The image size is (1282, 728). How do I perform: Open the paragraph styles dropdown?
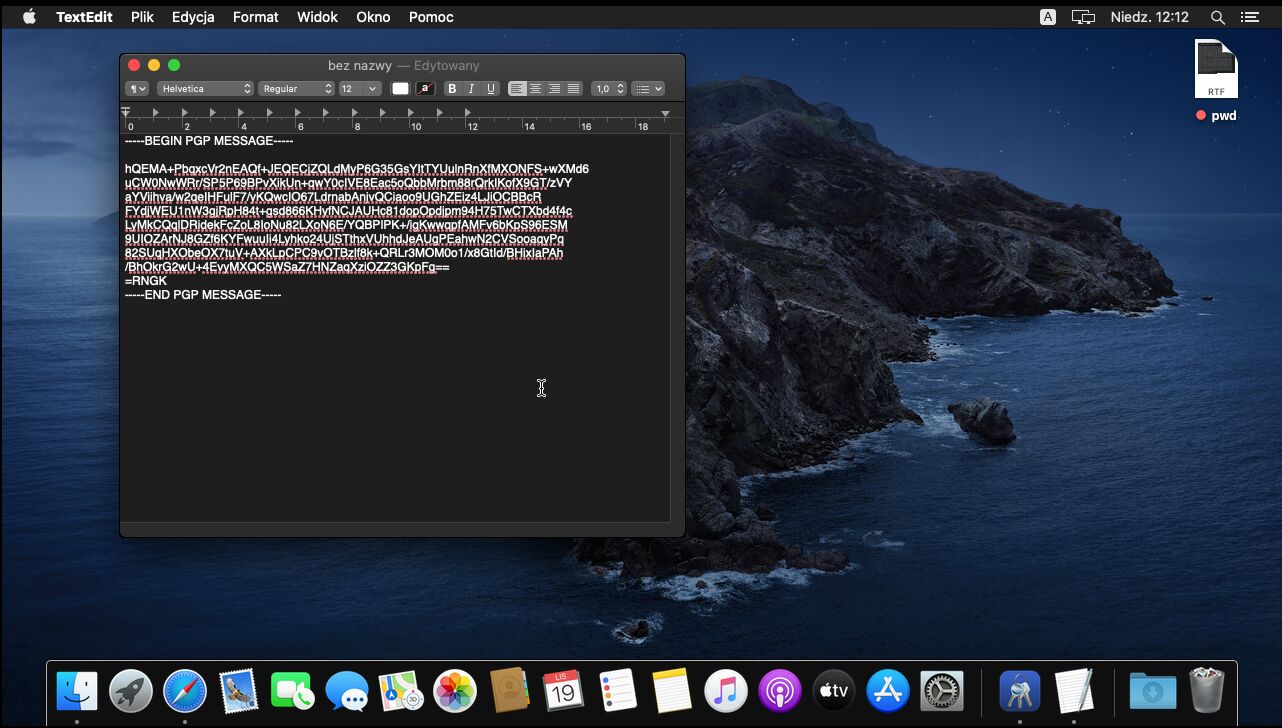click(136, 89)
